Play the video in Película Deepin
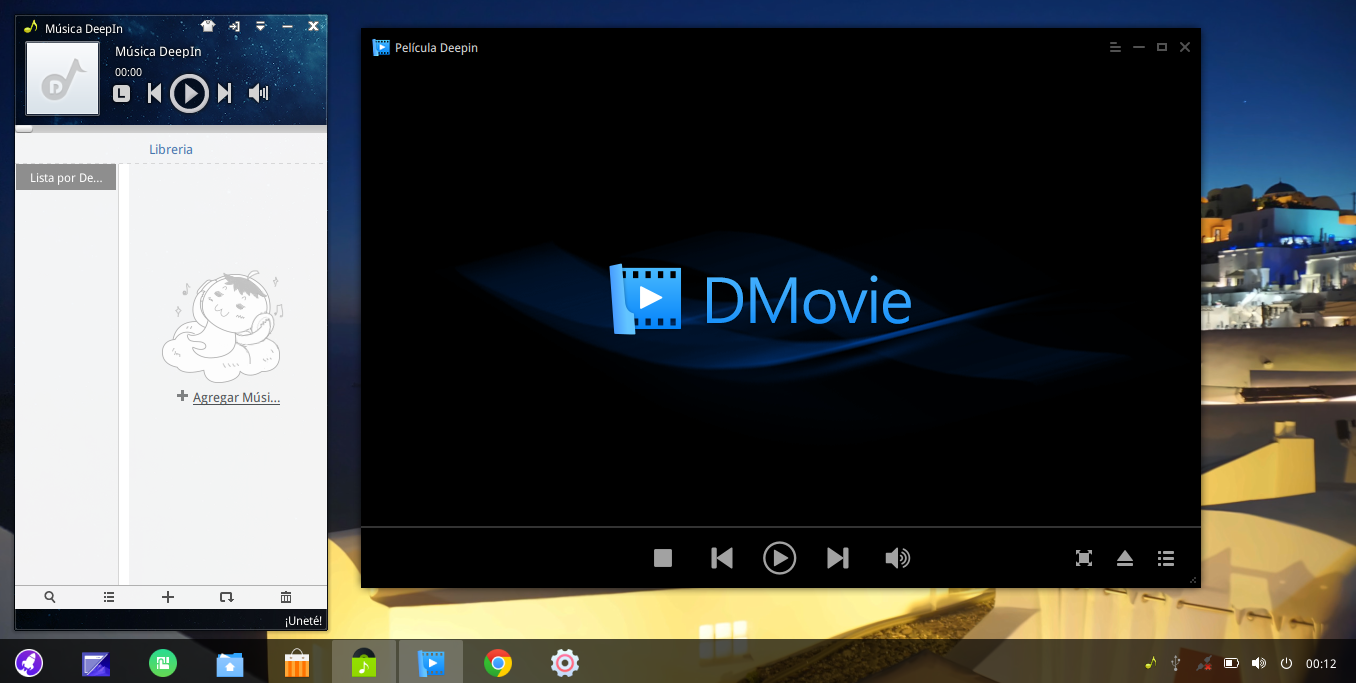 (x=780, y=558)
